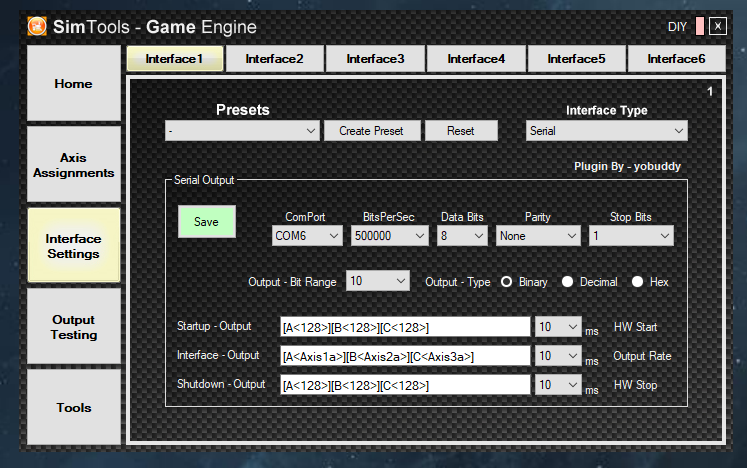Open the HW Start ms dropdown
Image resolution: width=747 pixels, height=468 pixels.
tap(558, 327)
